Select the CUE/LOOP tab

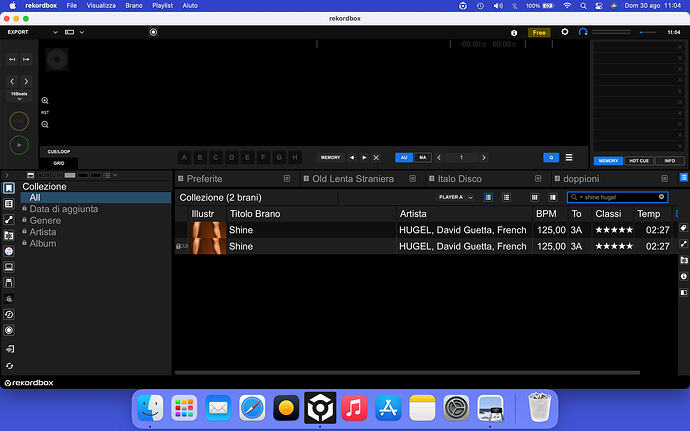pos(59,151)
